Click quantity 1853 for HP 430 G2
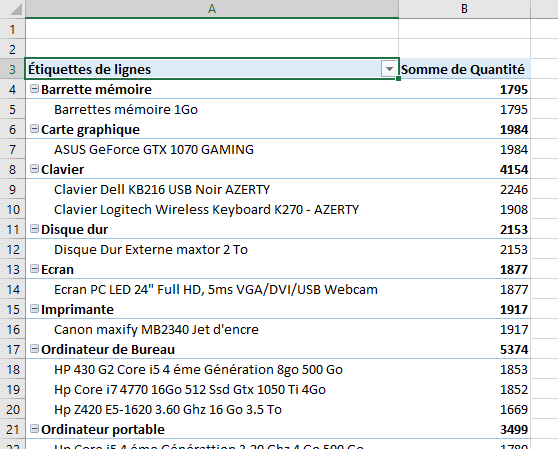 [x=514, y=370]
